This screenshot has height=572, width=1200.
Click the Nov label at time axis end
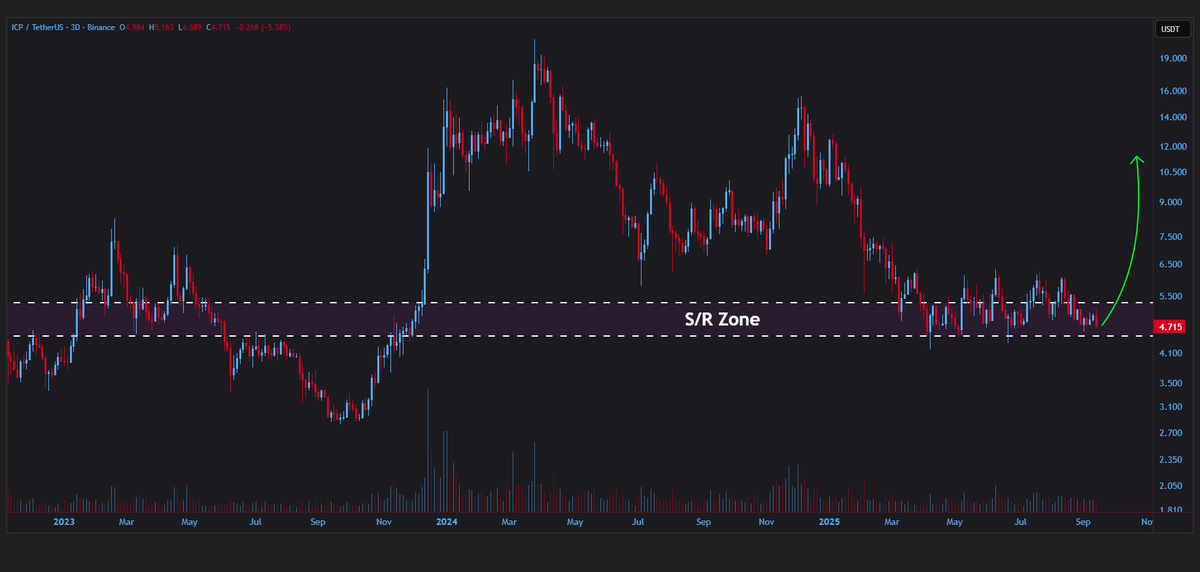click(1145, 522)
